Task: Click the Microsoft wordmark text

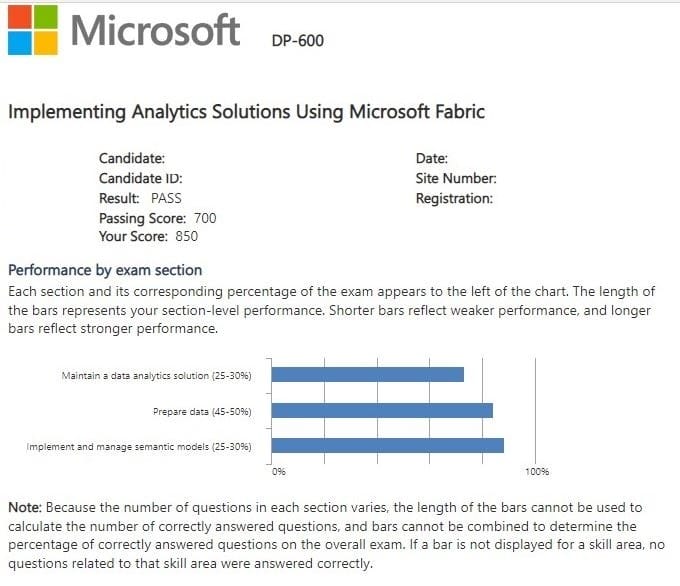Action: [x=155, y=30]
